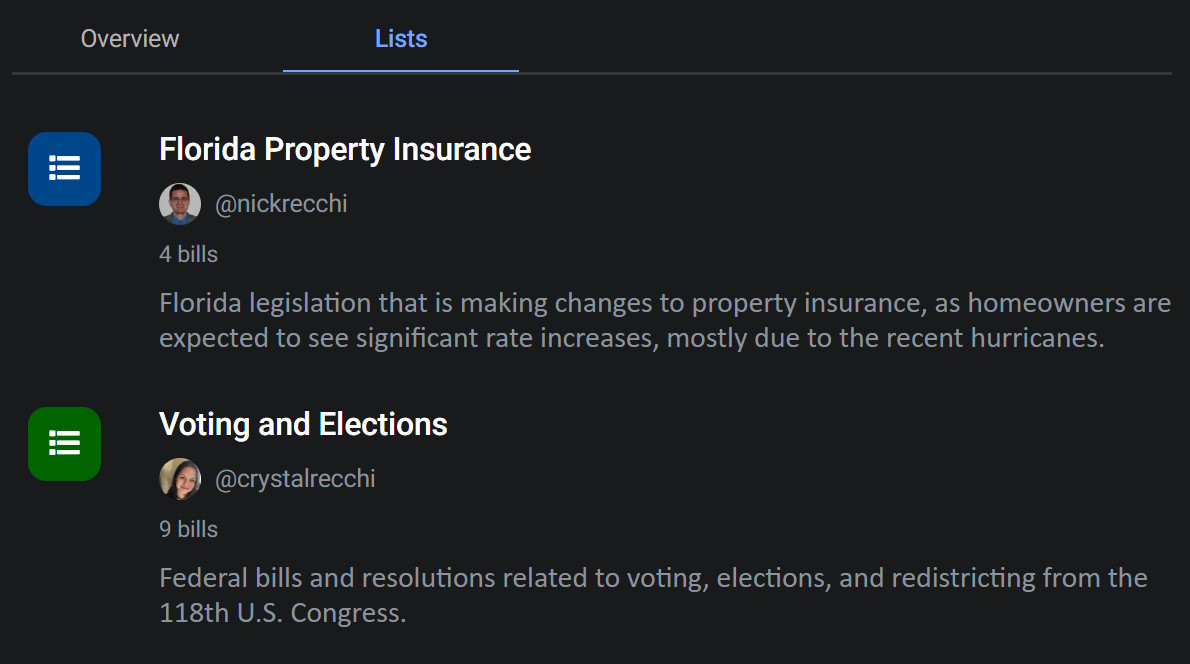This screenshot has height=664, width=1190.
Task: Click the green Voting and Elections list icon
Action: point(65,444)
